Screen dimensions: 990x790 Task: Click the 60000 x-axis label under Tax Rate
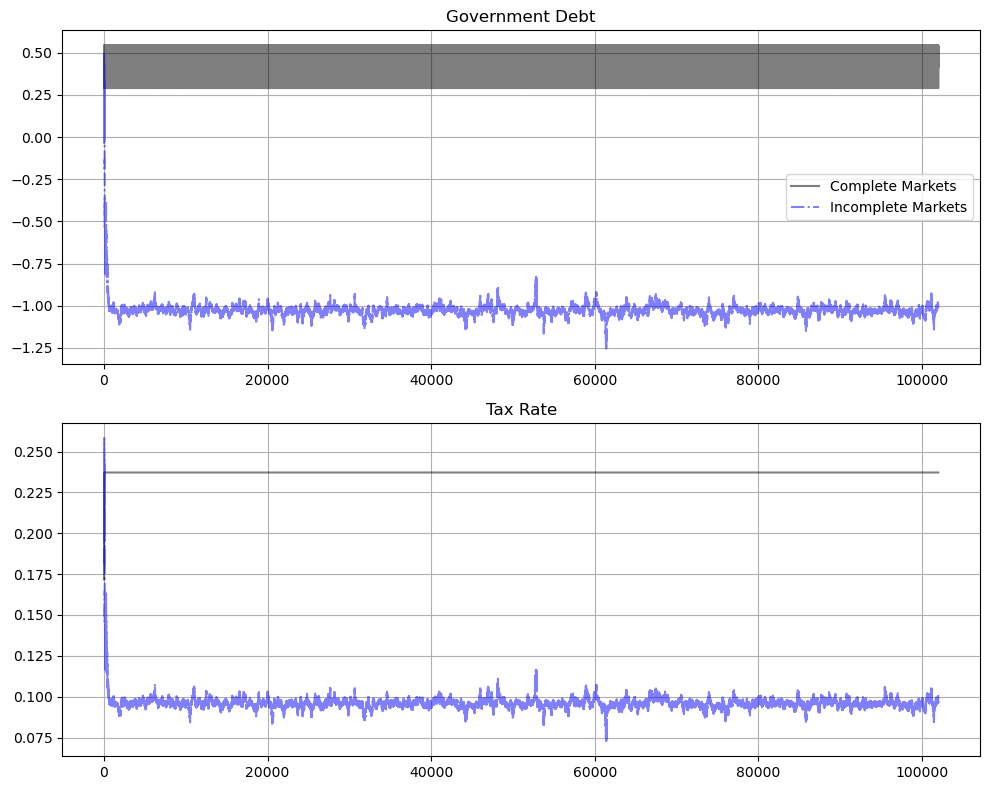(594, 773)
